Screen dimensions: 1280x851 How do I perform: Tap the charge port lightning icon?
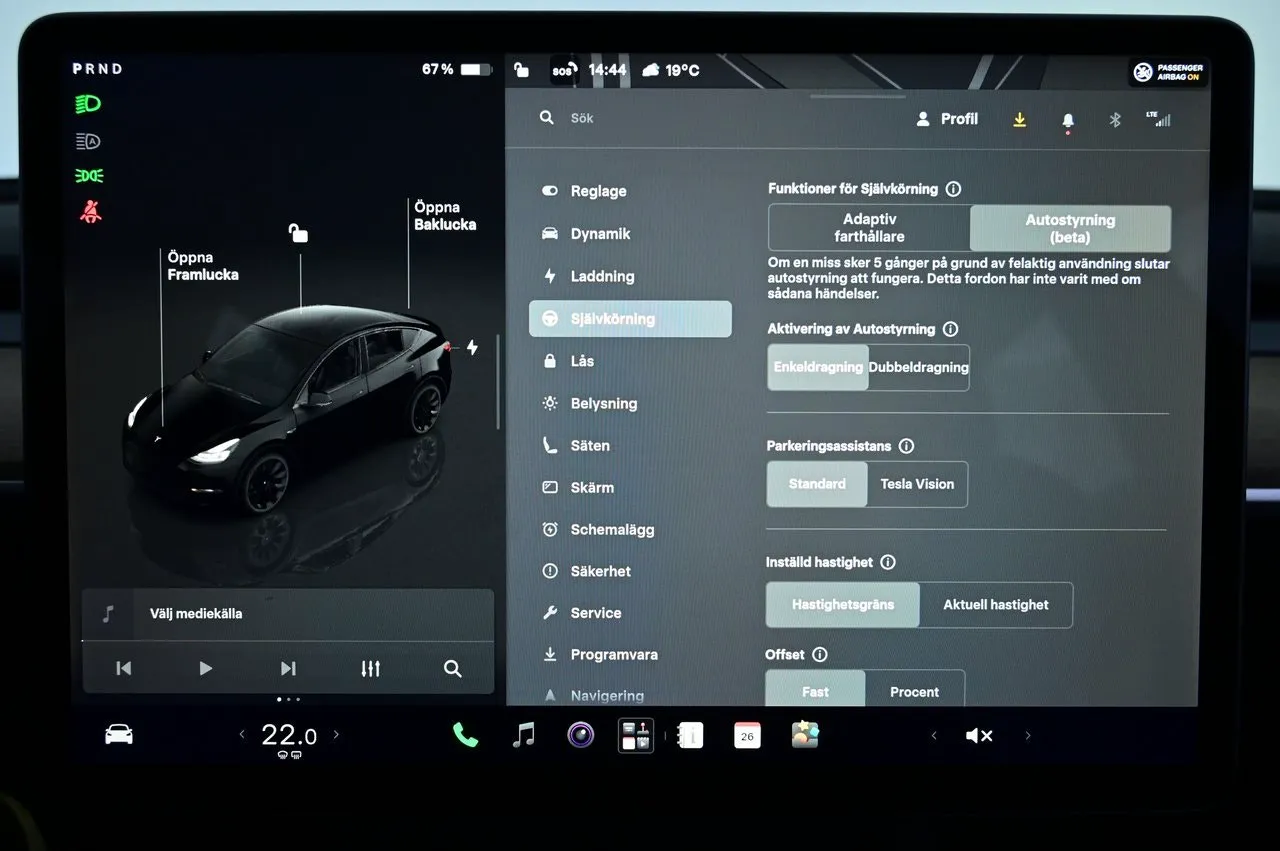click(472, 347)
